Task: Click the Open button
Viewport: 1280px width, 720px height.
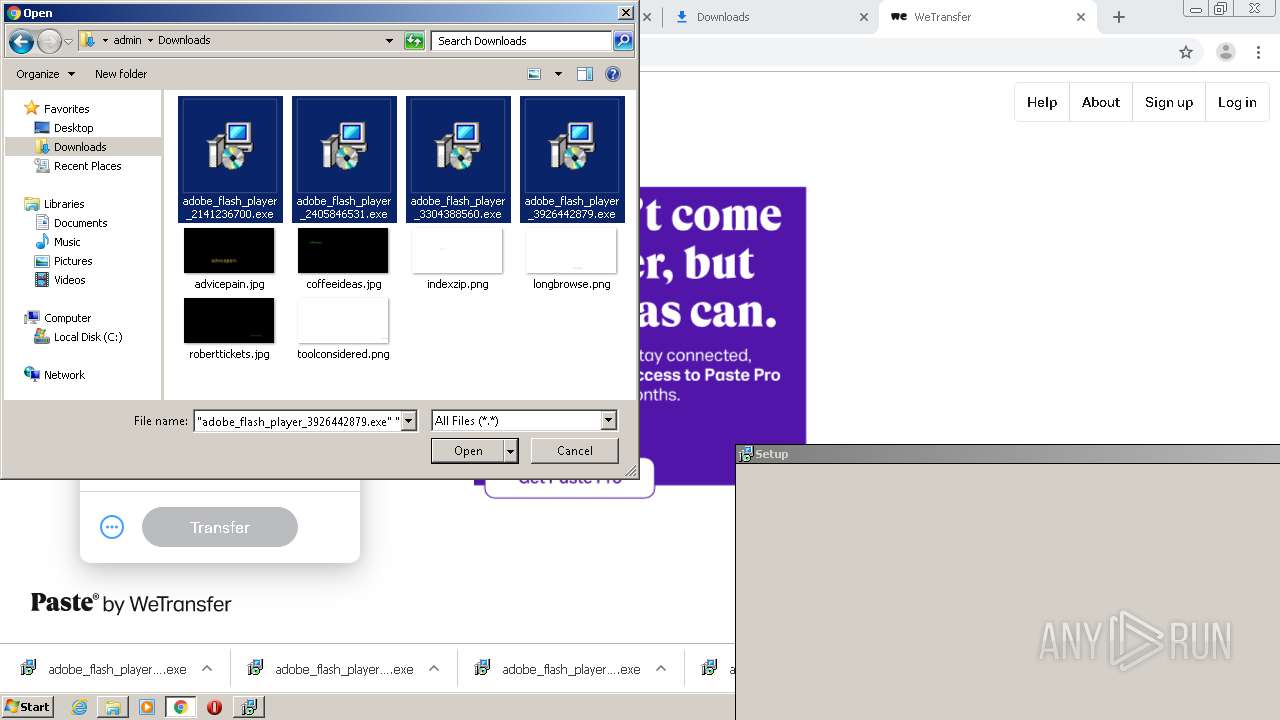Action: pos(468,451)
